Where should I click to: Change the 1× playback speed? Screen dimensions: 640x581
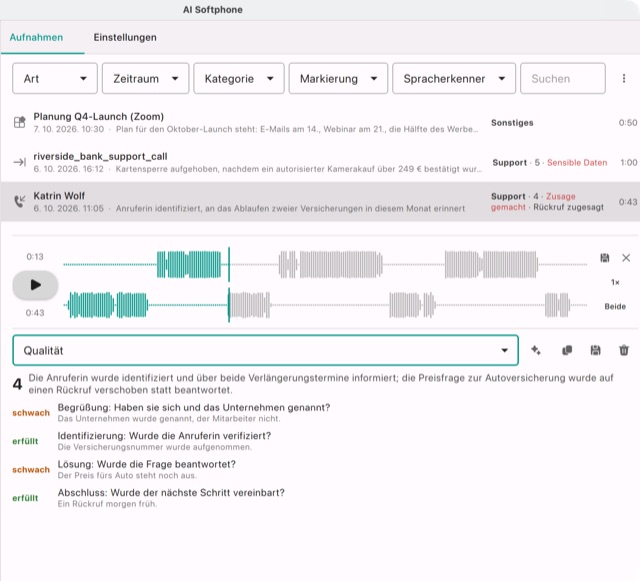point(615,282)
